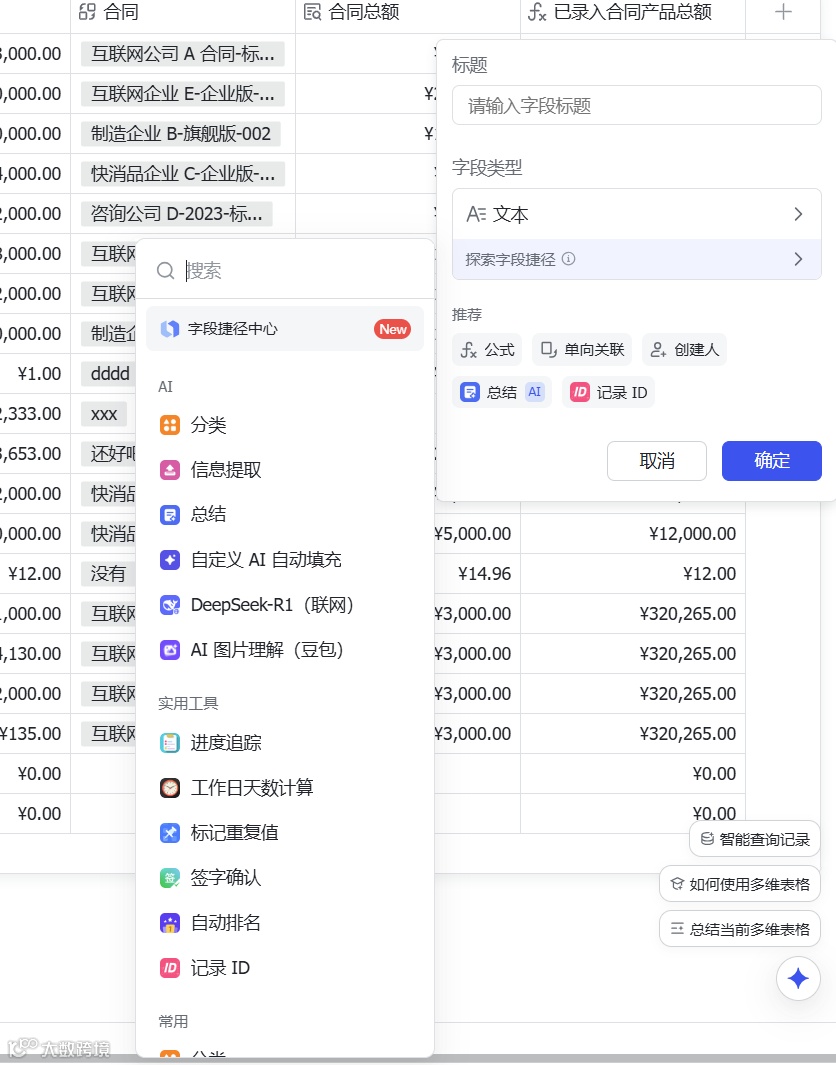Click 总结当前多维表格

(x=740, y=929)
